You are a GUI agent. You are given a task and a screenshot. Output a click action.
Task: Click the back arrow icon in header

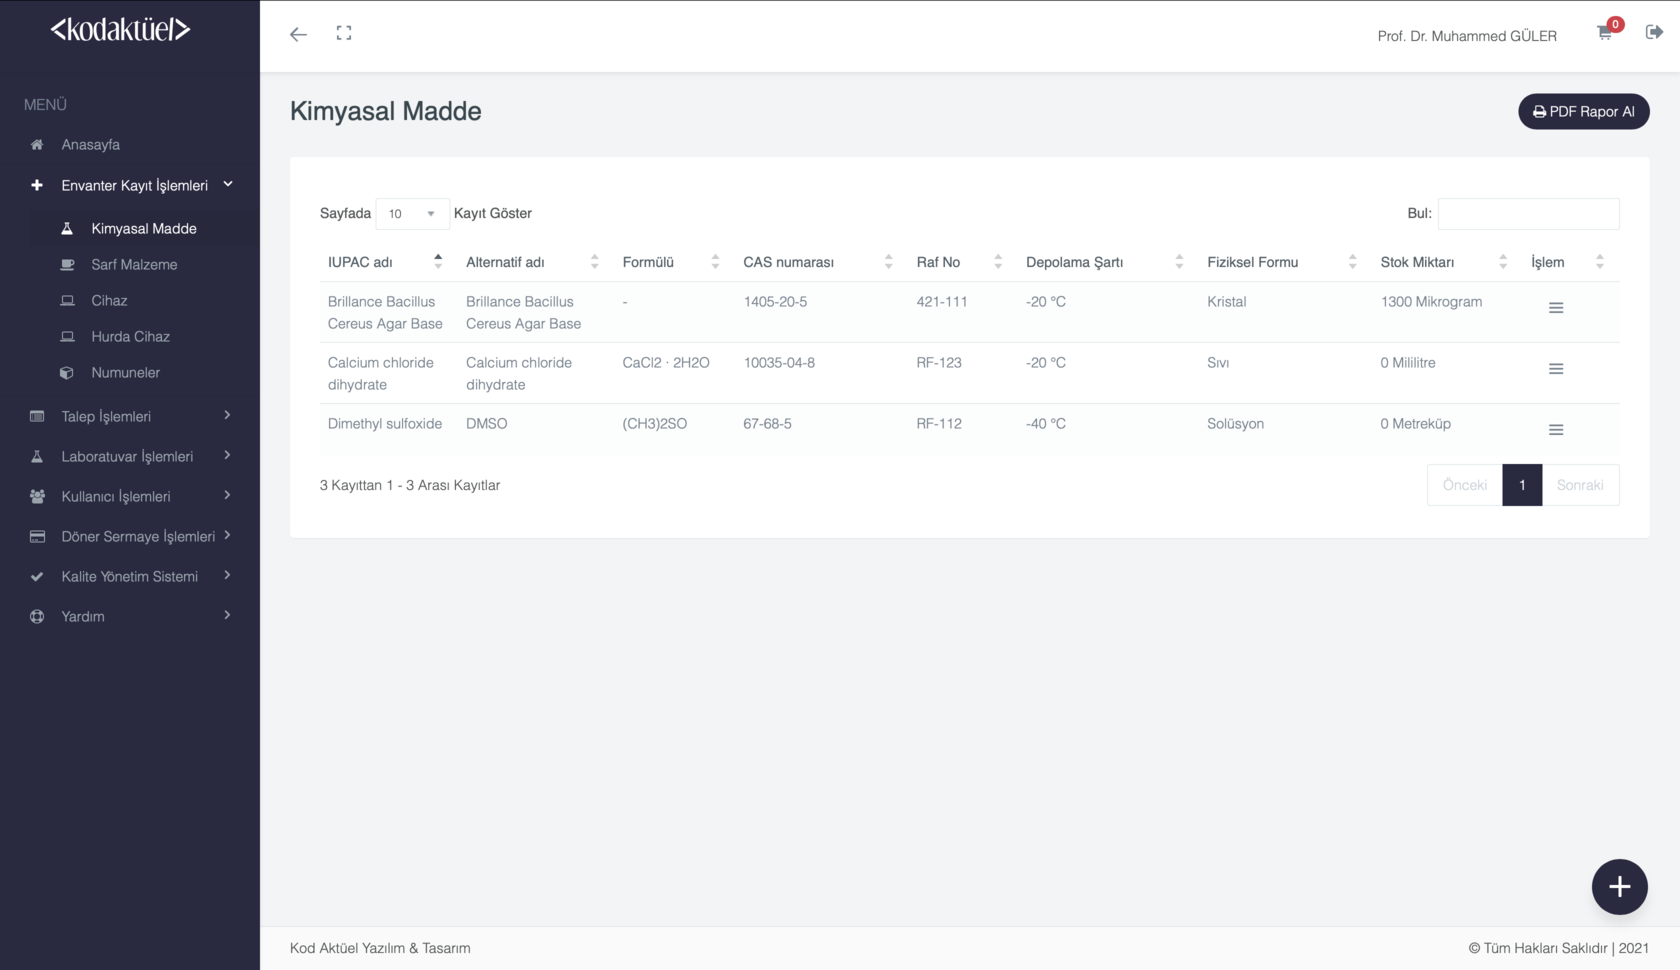pyautogui.click(x=298, y=34)
